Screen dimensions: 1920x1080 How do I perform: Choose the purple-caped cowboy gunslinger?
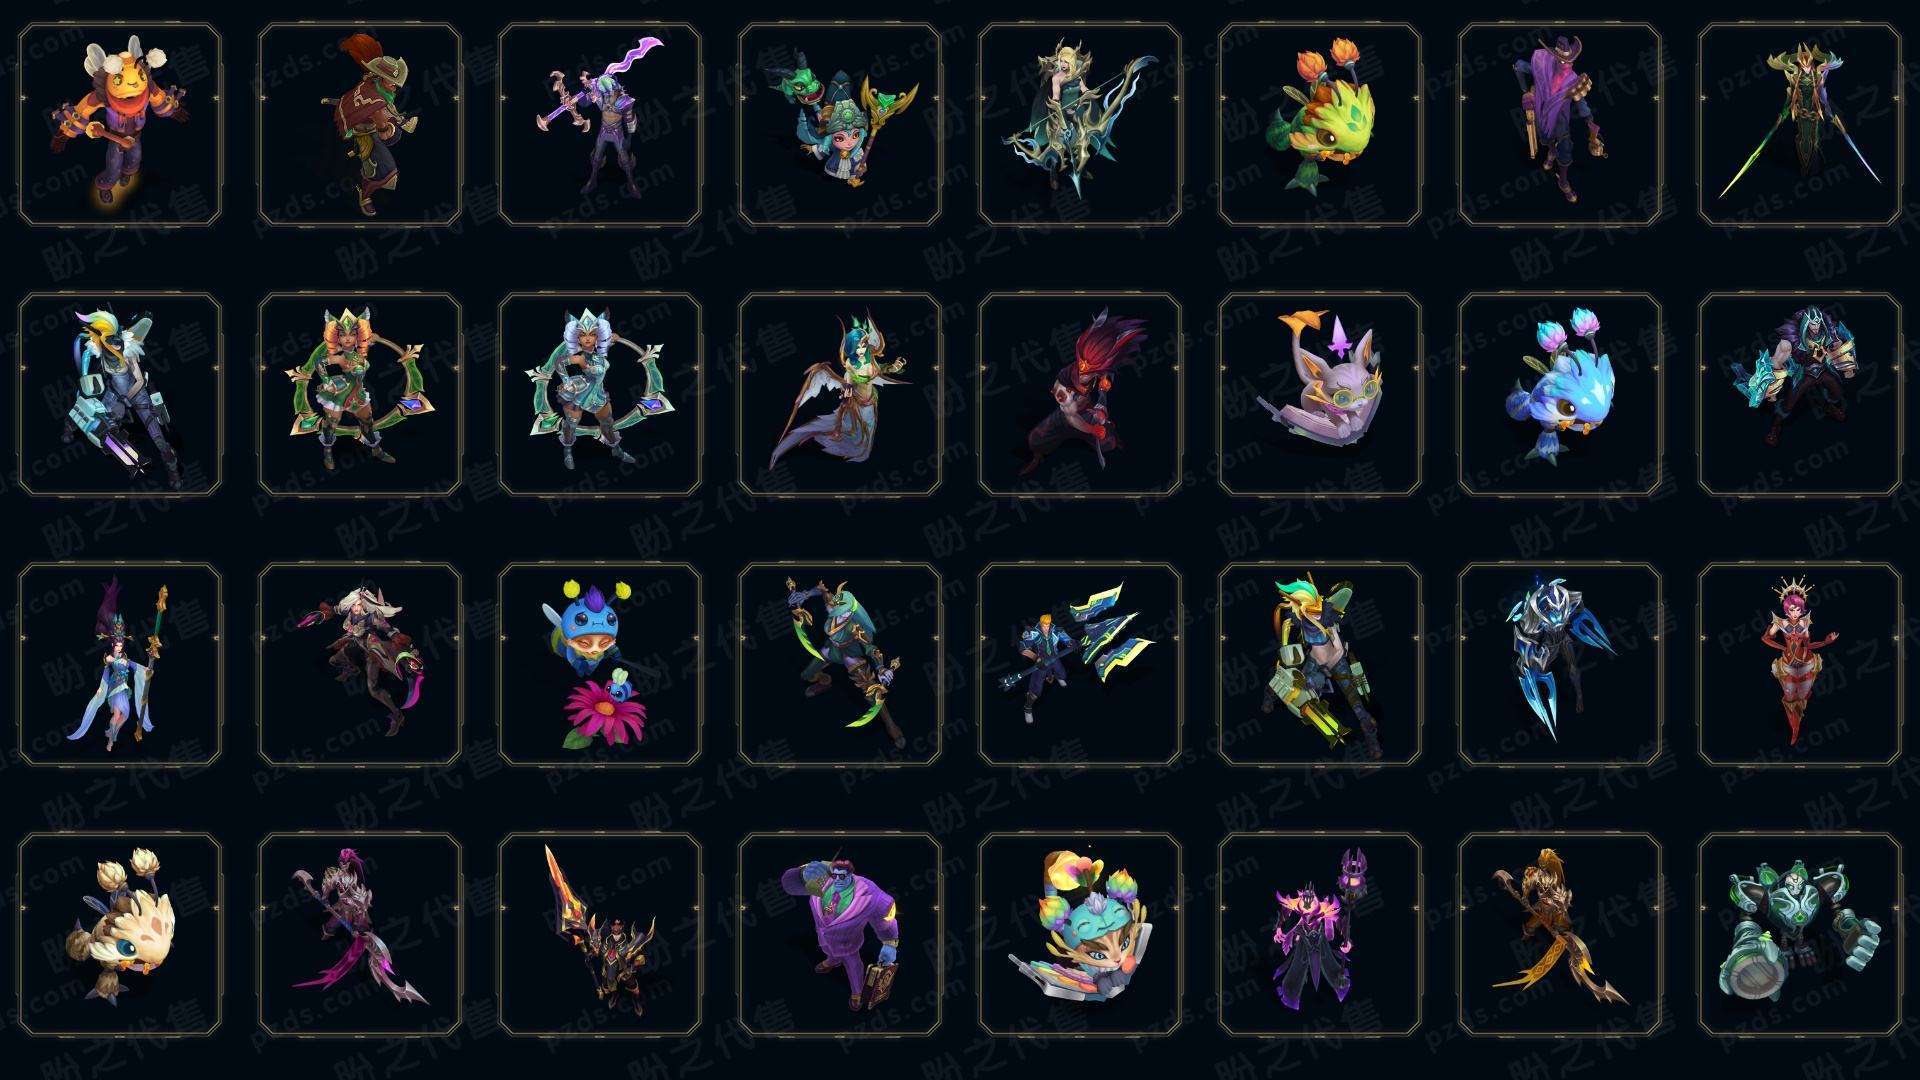[x=1560, y=125]
